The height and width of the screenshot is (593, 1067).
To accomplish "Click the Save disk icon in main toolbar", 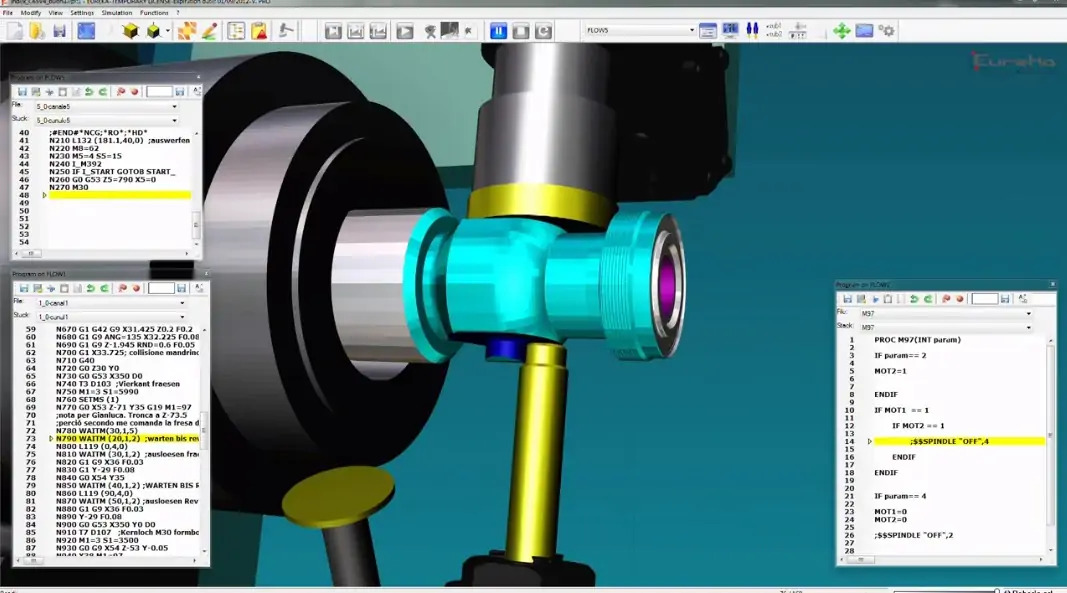I will click(59, 31).
